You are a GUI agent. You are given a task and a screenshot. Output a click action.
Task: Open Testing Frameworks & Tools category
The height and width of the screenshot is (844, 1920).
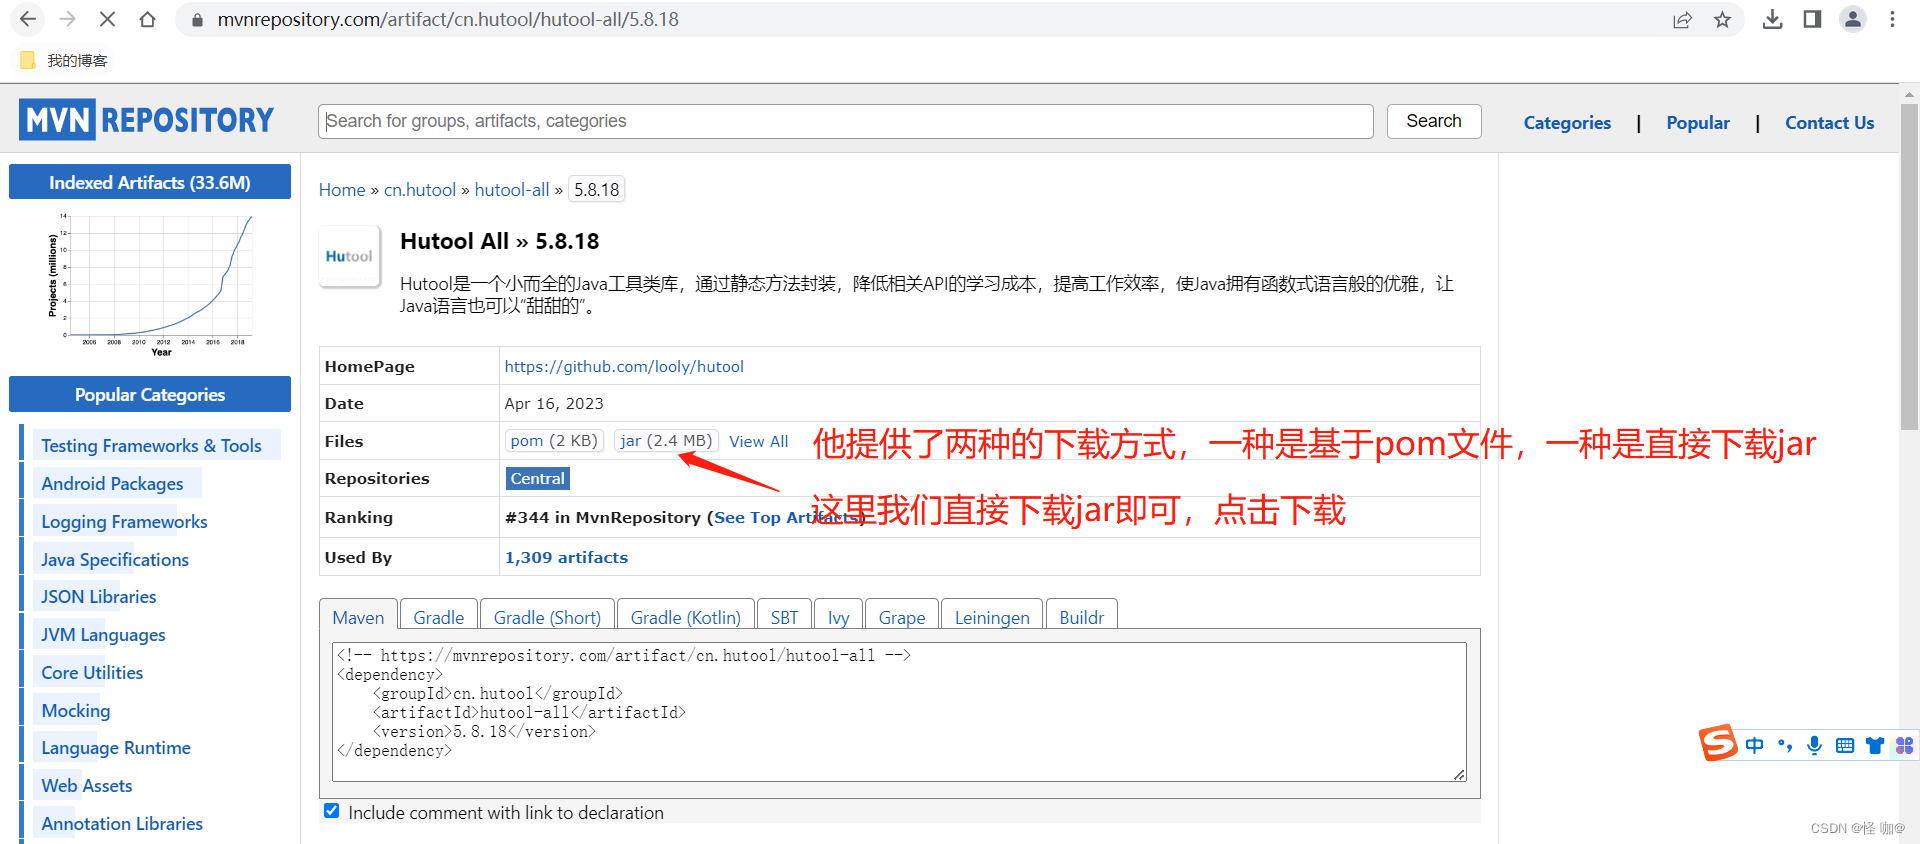151,446
